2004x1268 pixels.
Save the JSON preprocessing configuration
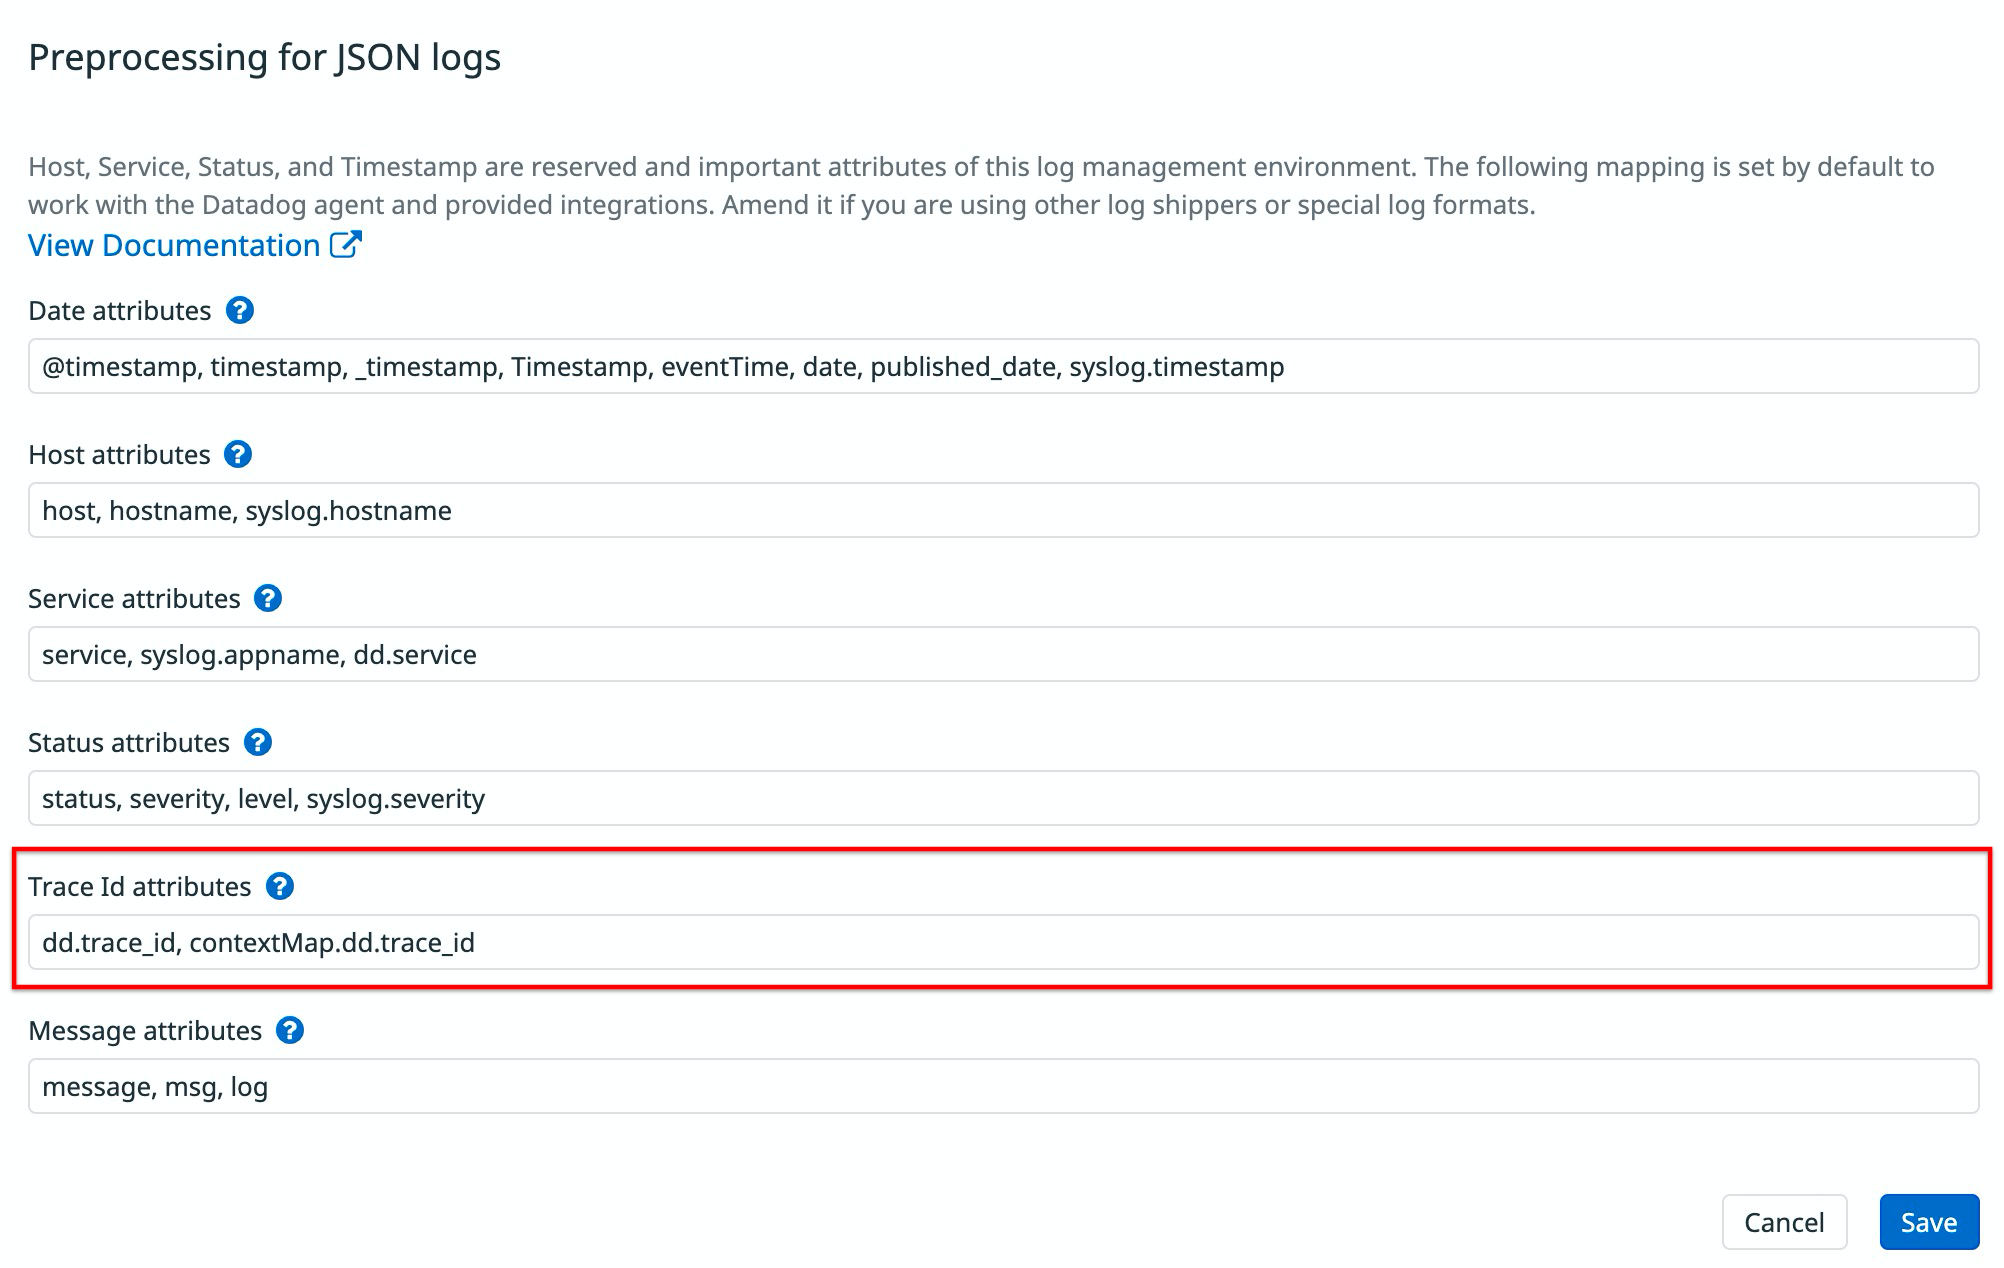tap(1928, 1221)
